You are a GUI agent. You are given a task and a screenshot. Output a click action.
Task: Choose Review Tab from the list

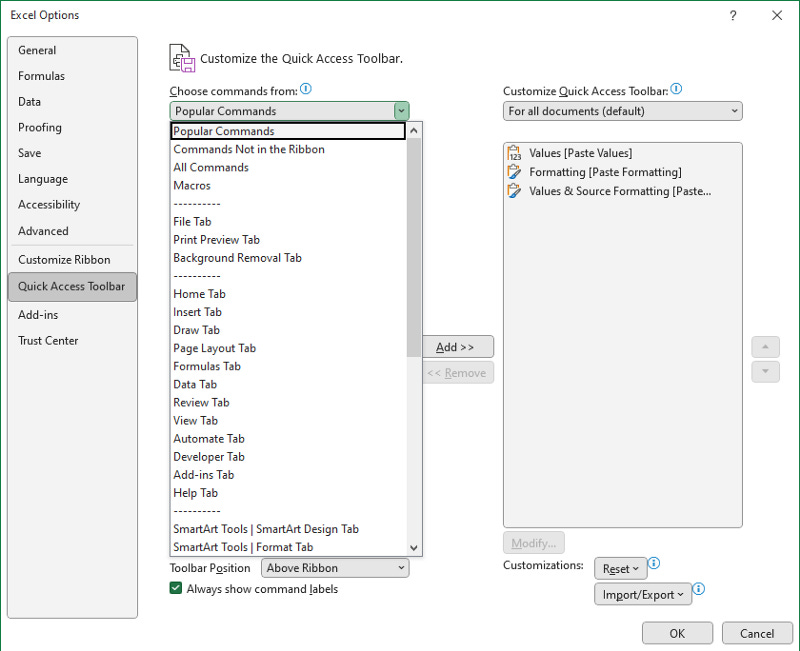point(288,403)
